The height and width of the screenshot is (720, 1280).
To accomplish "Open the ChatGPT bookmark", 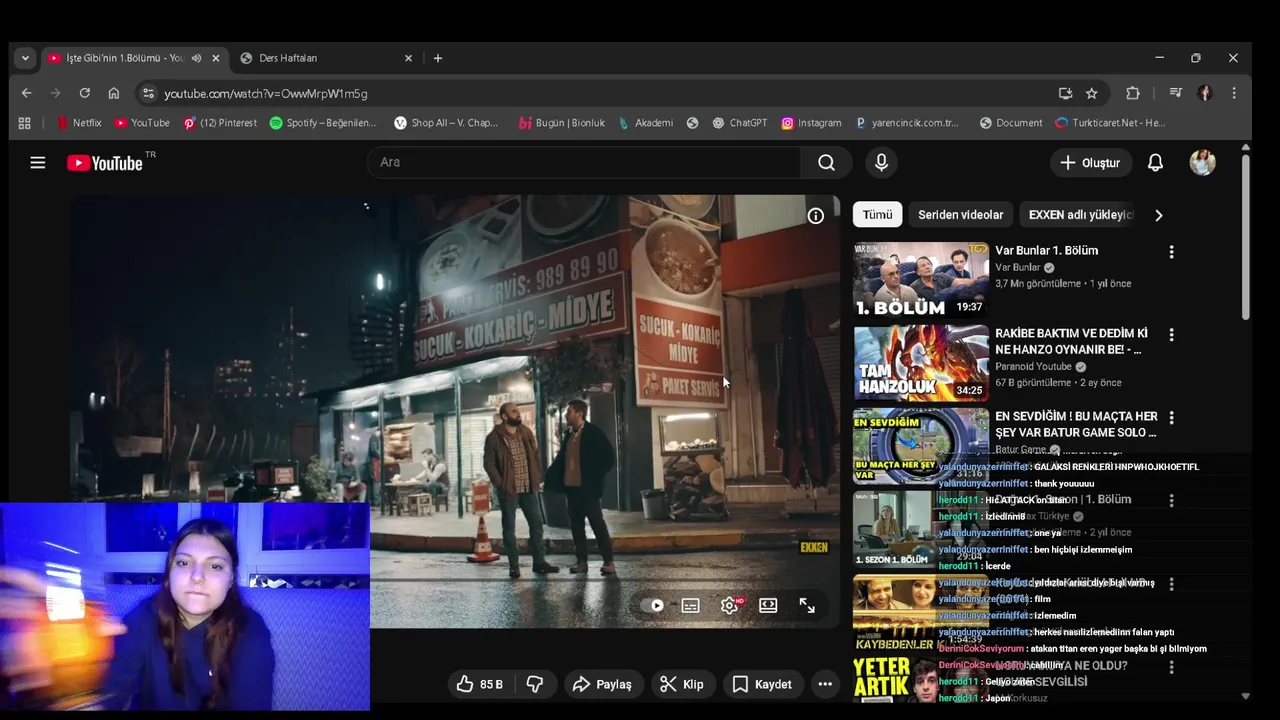I will point(740,123).
